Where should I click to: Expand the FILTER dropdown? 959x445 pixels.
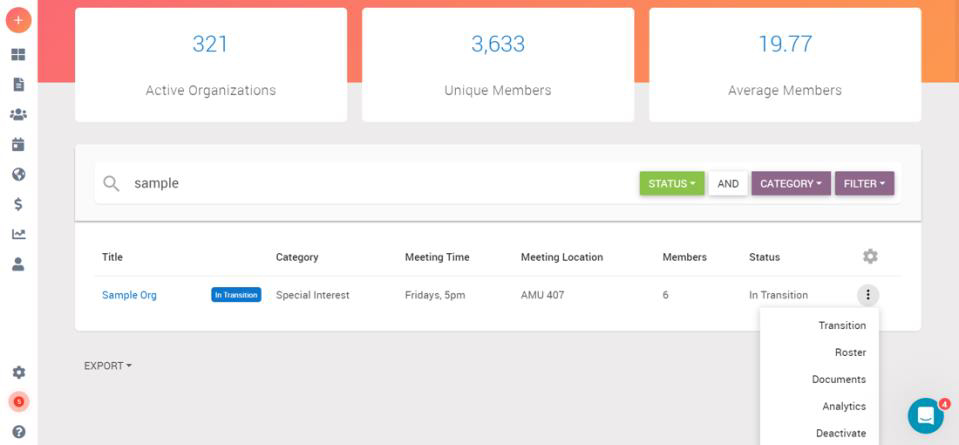[864, 184]
